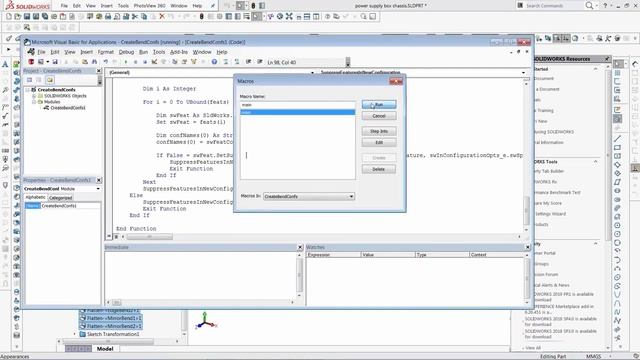Viewport: 640px width, 360px height.
Task: Select the highlighted main macro in list
Action: [x=298, y=112]
